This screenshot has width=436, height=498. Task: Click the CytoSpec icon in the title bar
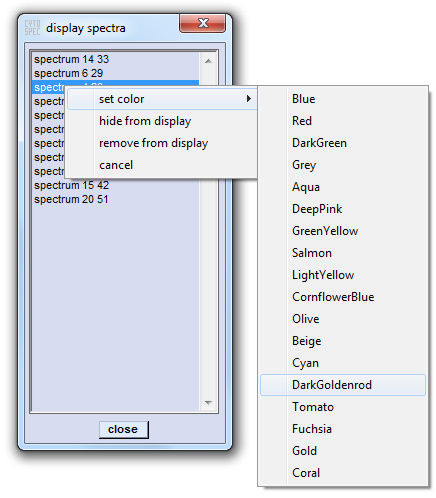(32, 27)
